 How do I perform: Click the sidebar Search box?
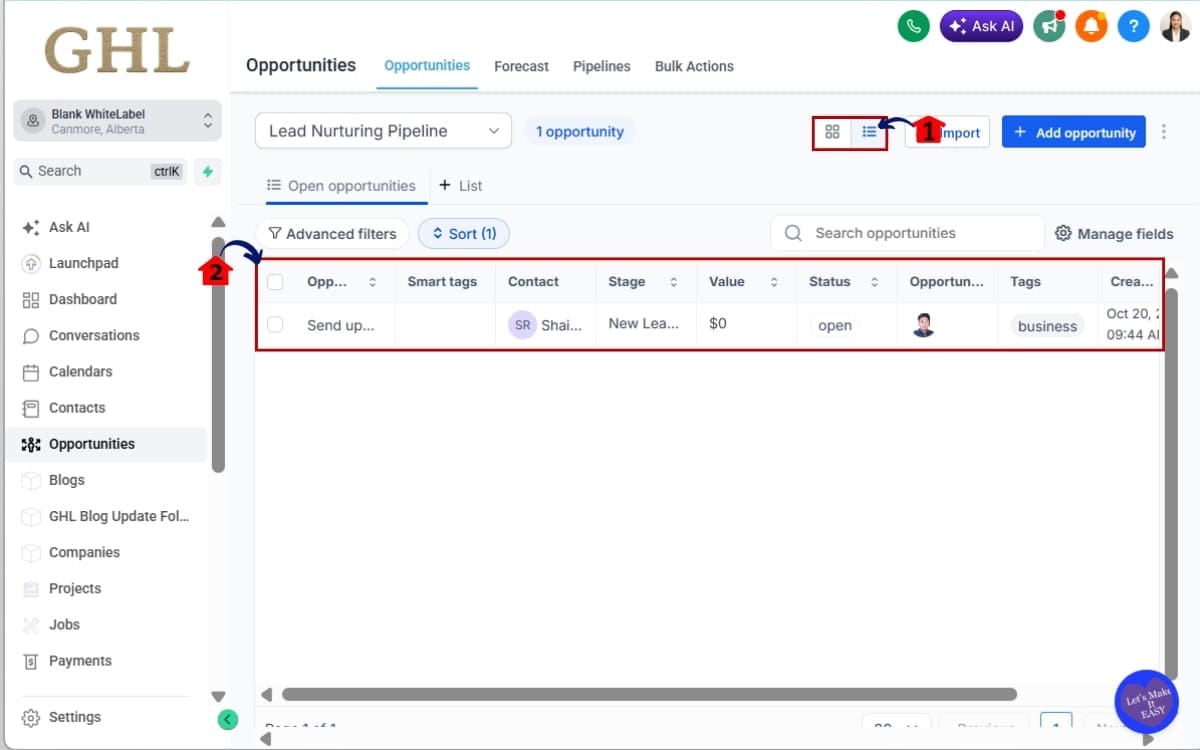[x=100, y=171]
